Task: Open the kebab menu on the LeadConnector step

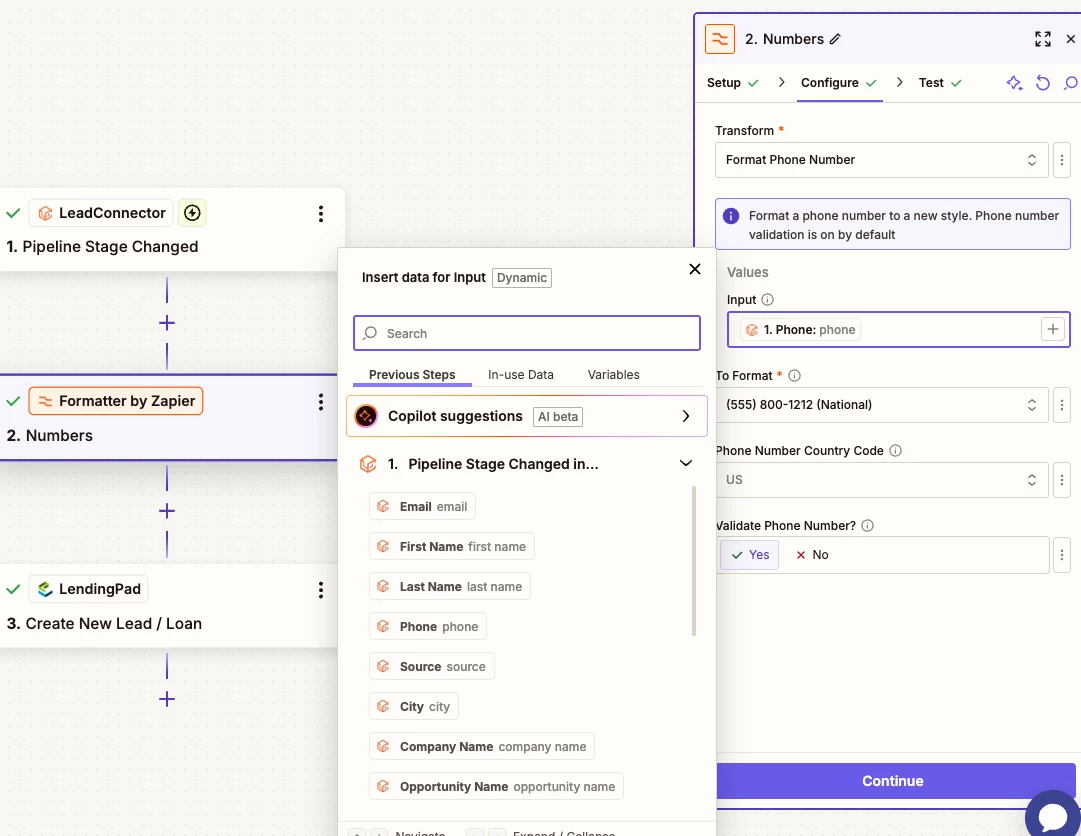Action: tap(321, 214)
